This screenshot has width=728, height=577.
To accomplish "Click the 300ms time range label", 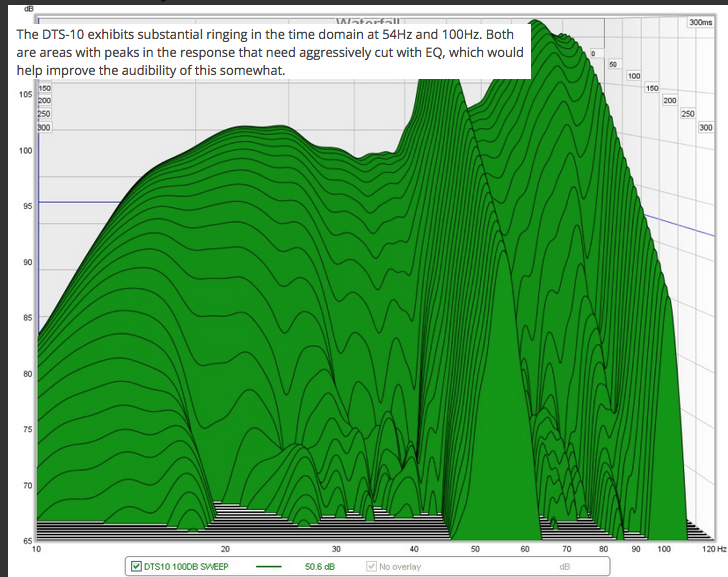I will click(701, 22).
